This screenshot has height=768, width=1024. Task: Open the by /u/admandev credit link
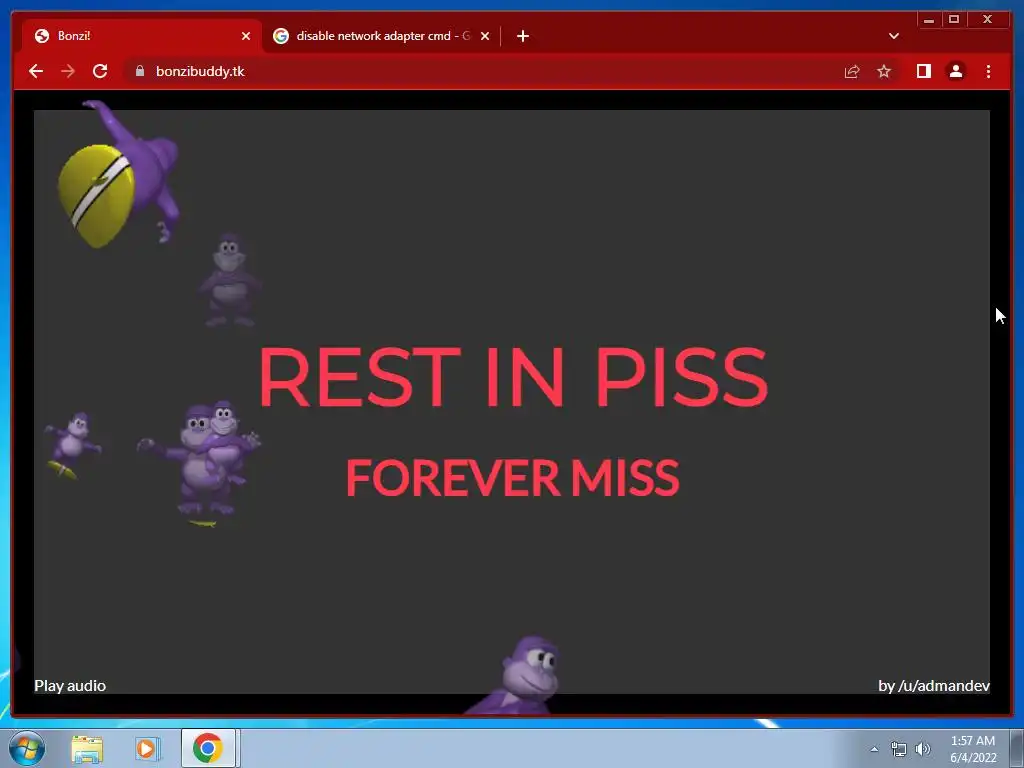coord(934,686)
